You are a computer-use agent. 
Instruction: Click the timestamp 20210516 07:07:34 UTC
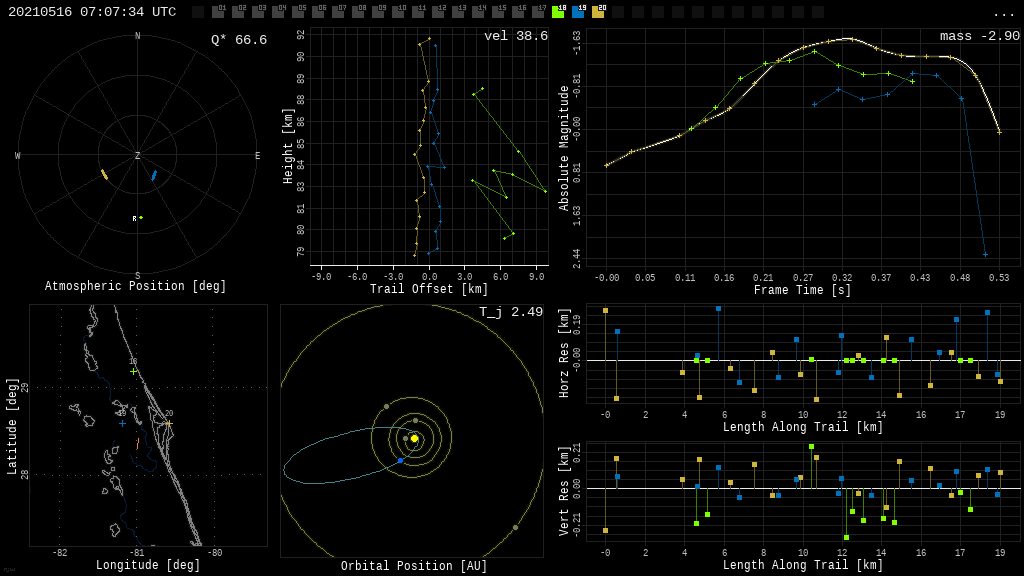[92, 12]
